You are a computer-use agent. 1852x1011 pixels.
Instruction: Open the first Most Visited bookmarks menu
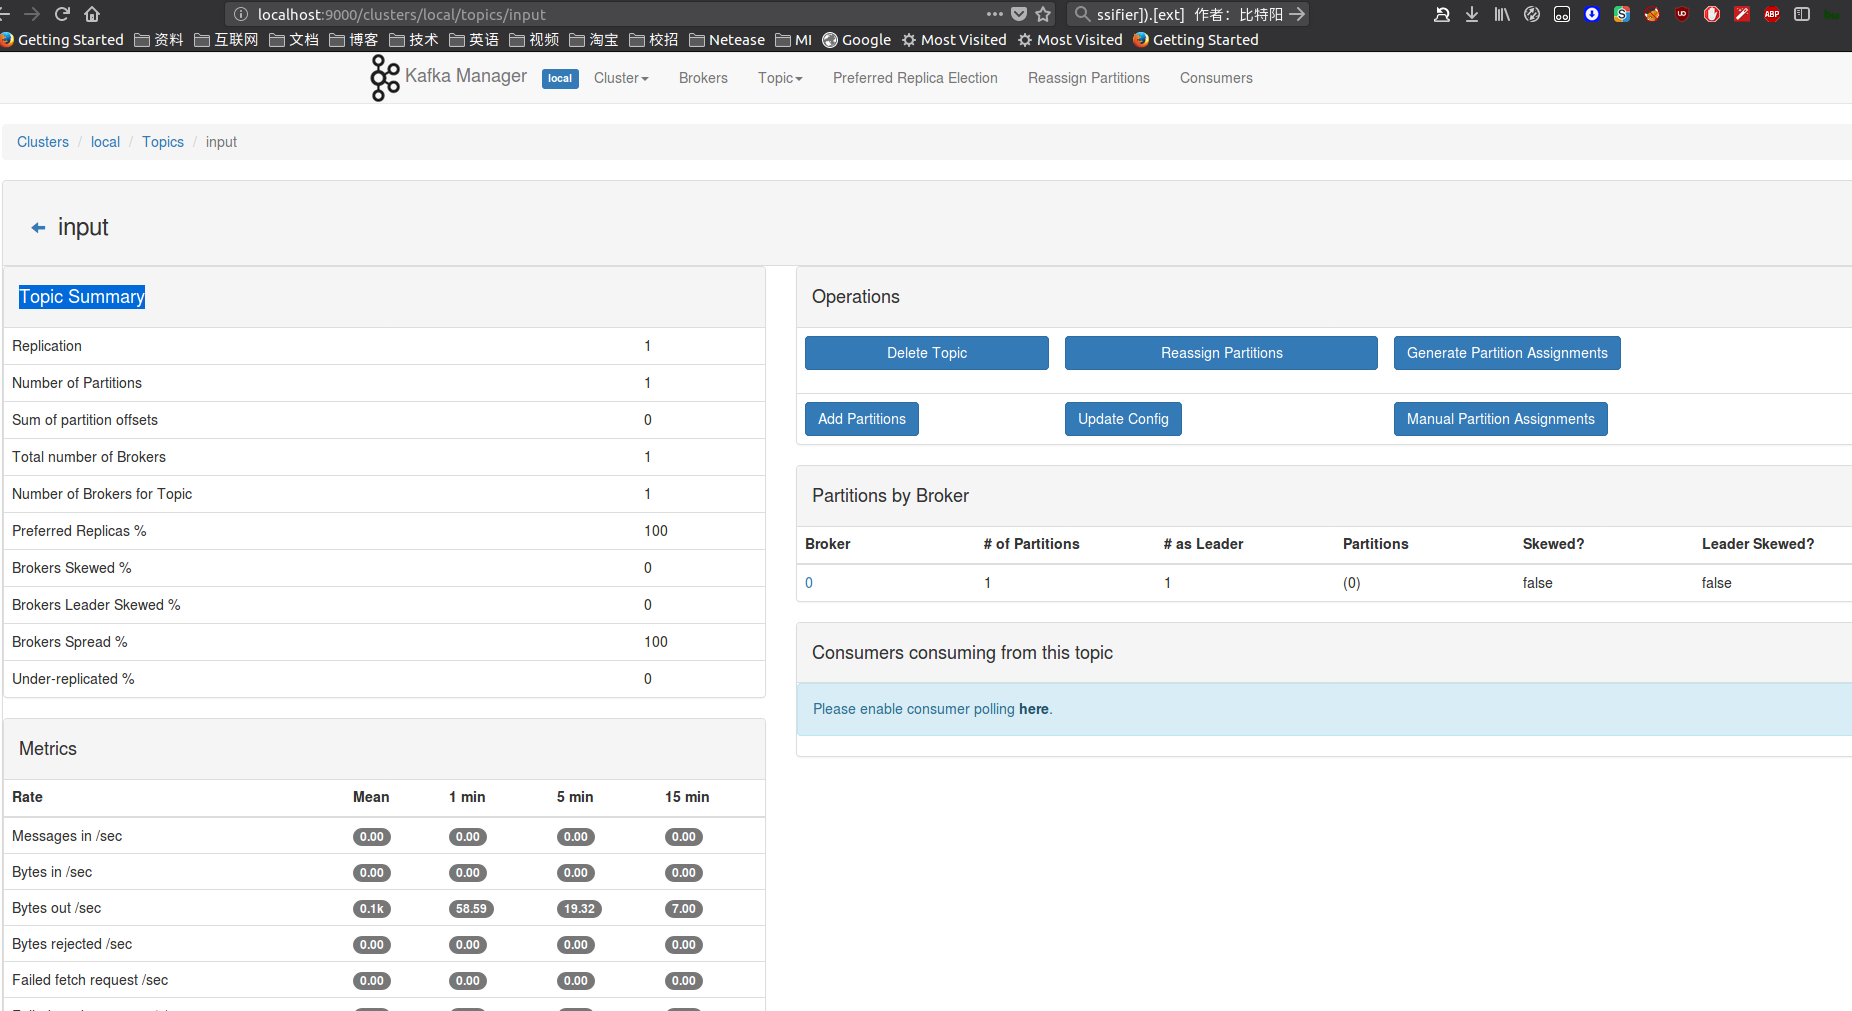954,40
